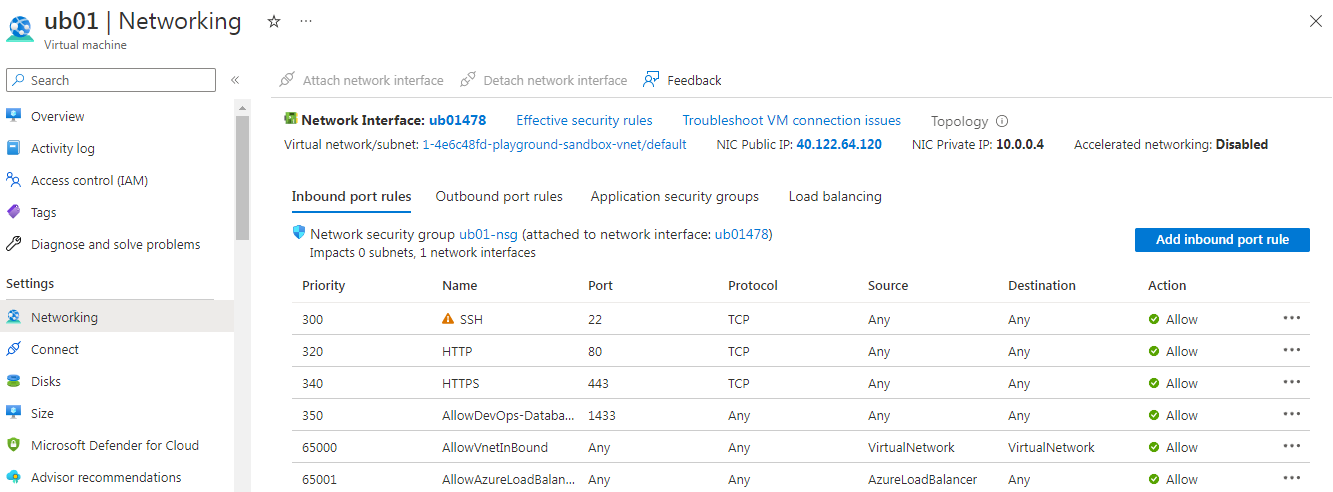Click the SSH rule warning triangle icon

click(x=448, y=319)
